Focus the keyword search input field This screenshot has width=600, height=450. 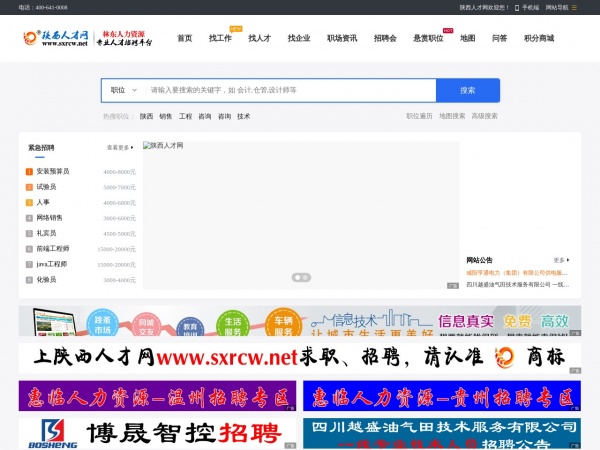[x=290, y=90]
